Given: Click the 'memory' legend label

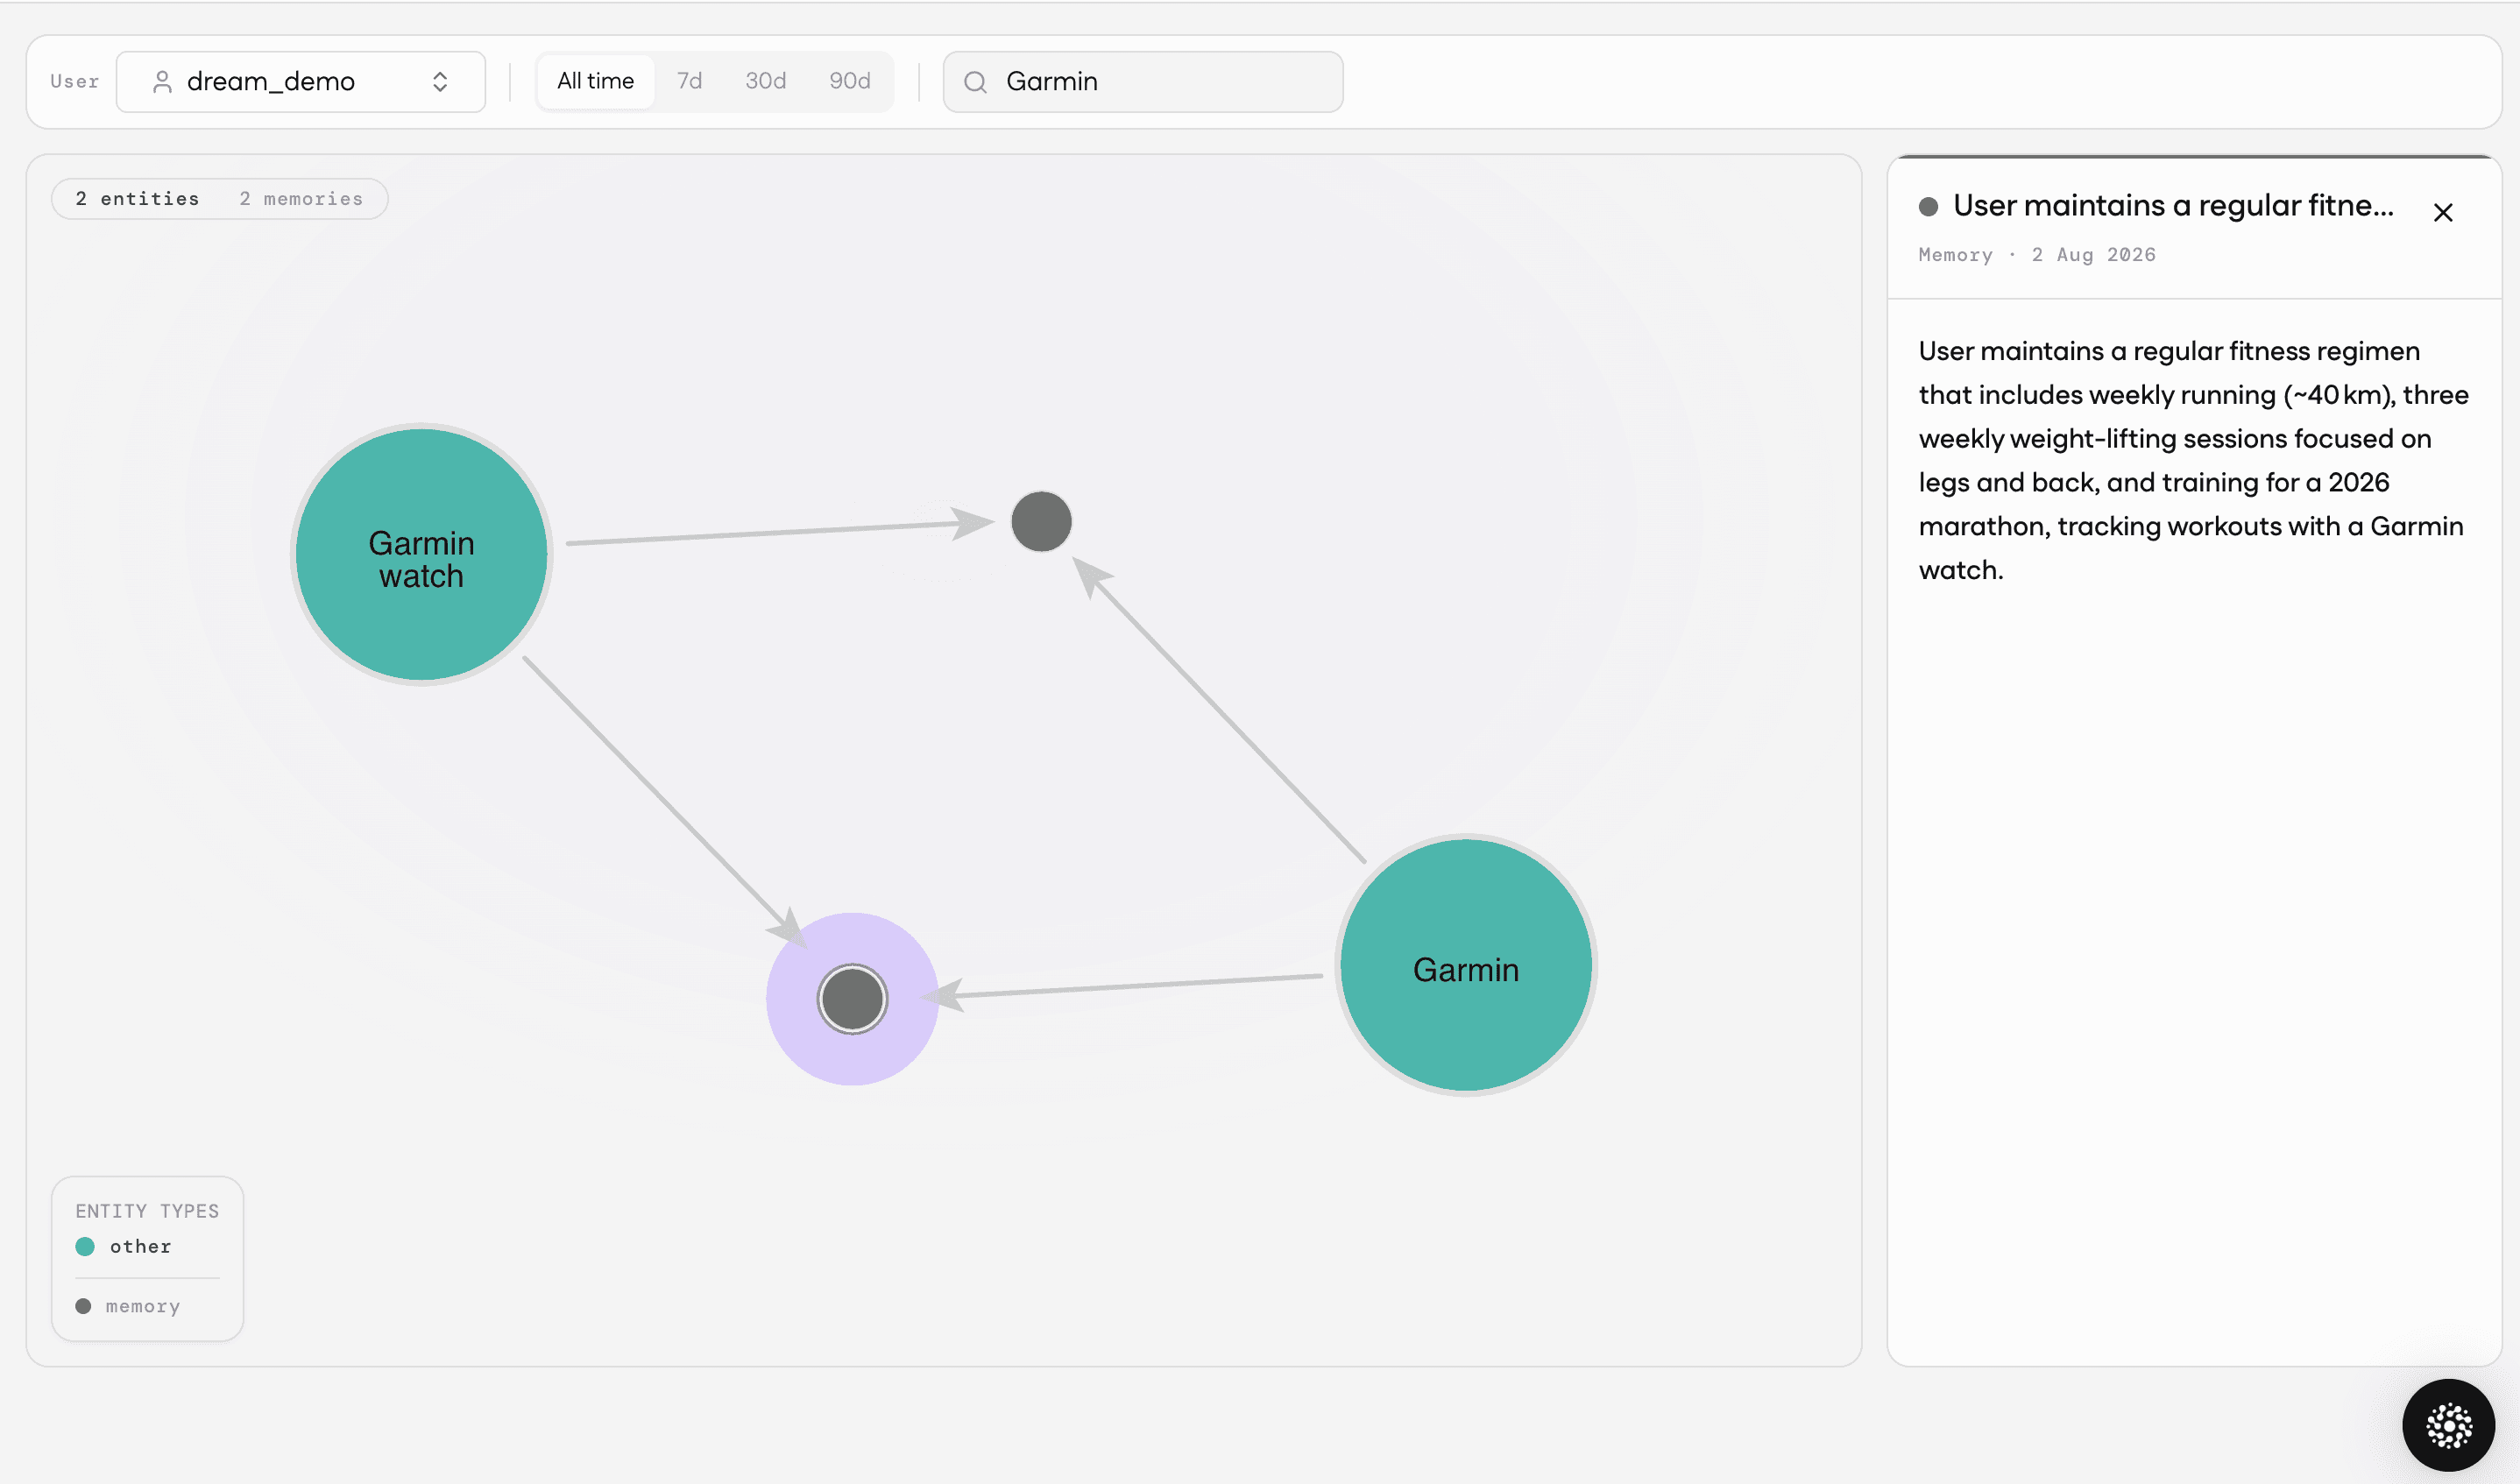Looking at the screenshot, I should [143, 1306].
